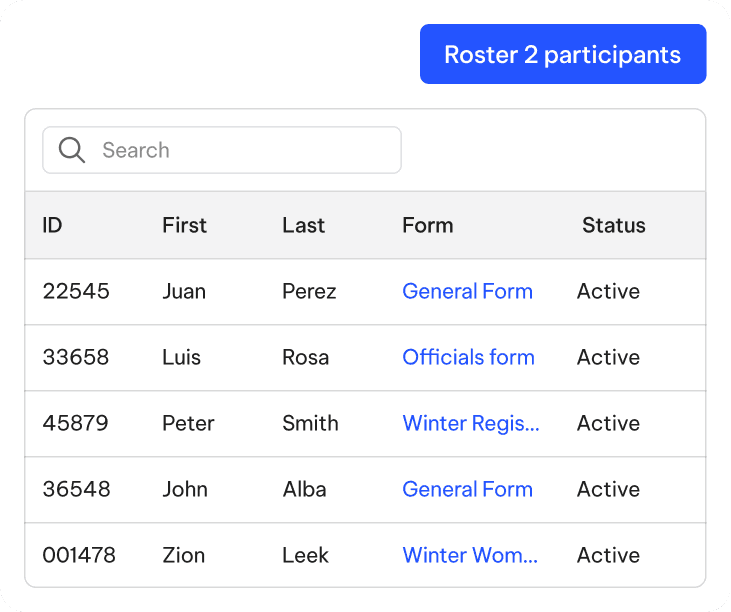This screenshot has width=731, height=612.
Task: Click the Form column header
Action: coord(428,225)
